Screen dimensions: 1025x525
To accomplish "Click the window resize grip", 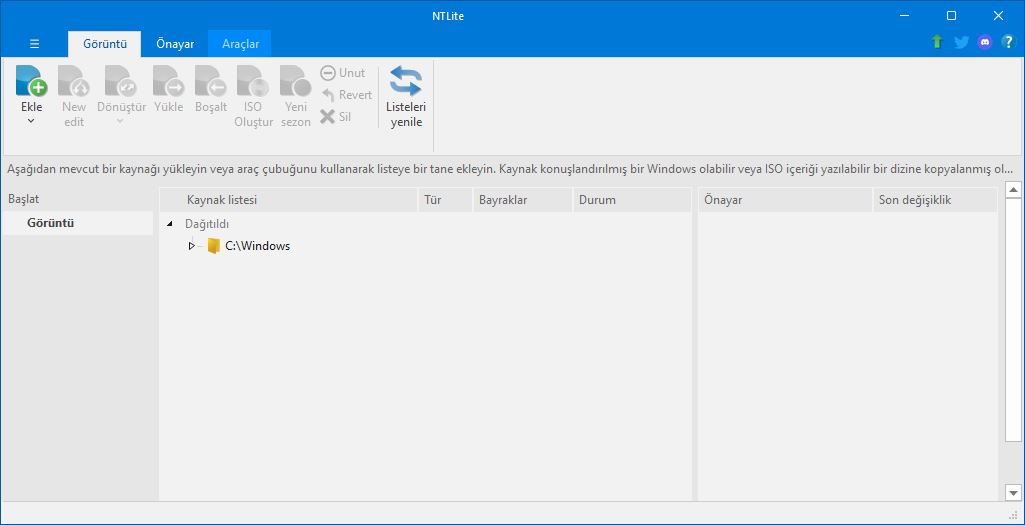I will 1015,515.
